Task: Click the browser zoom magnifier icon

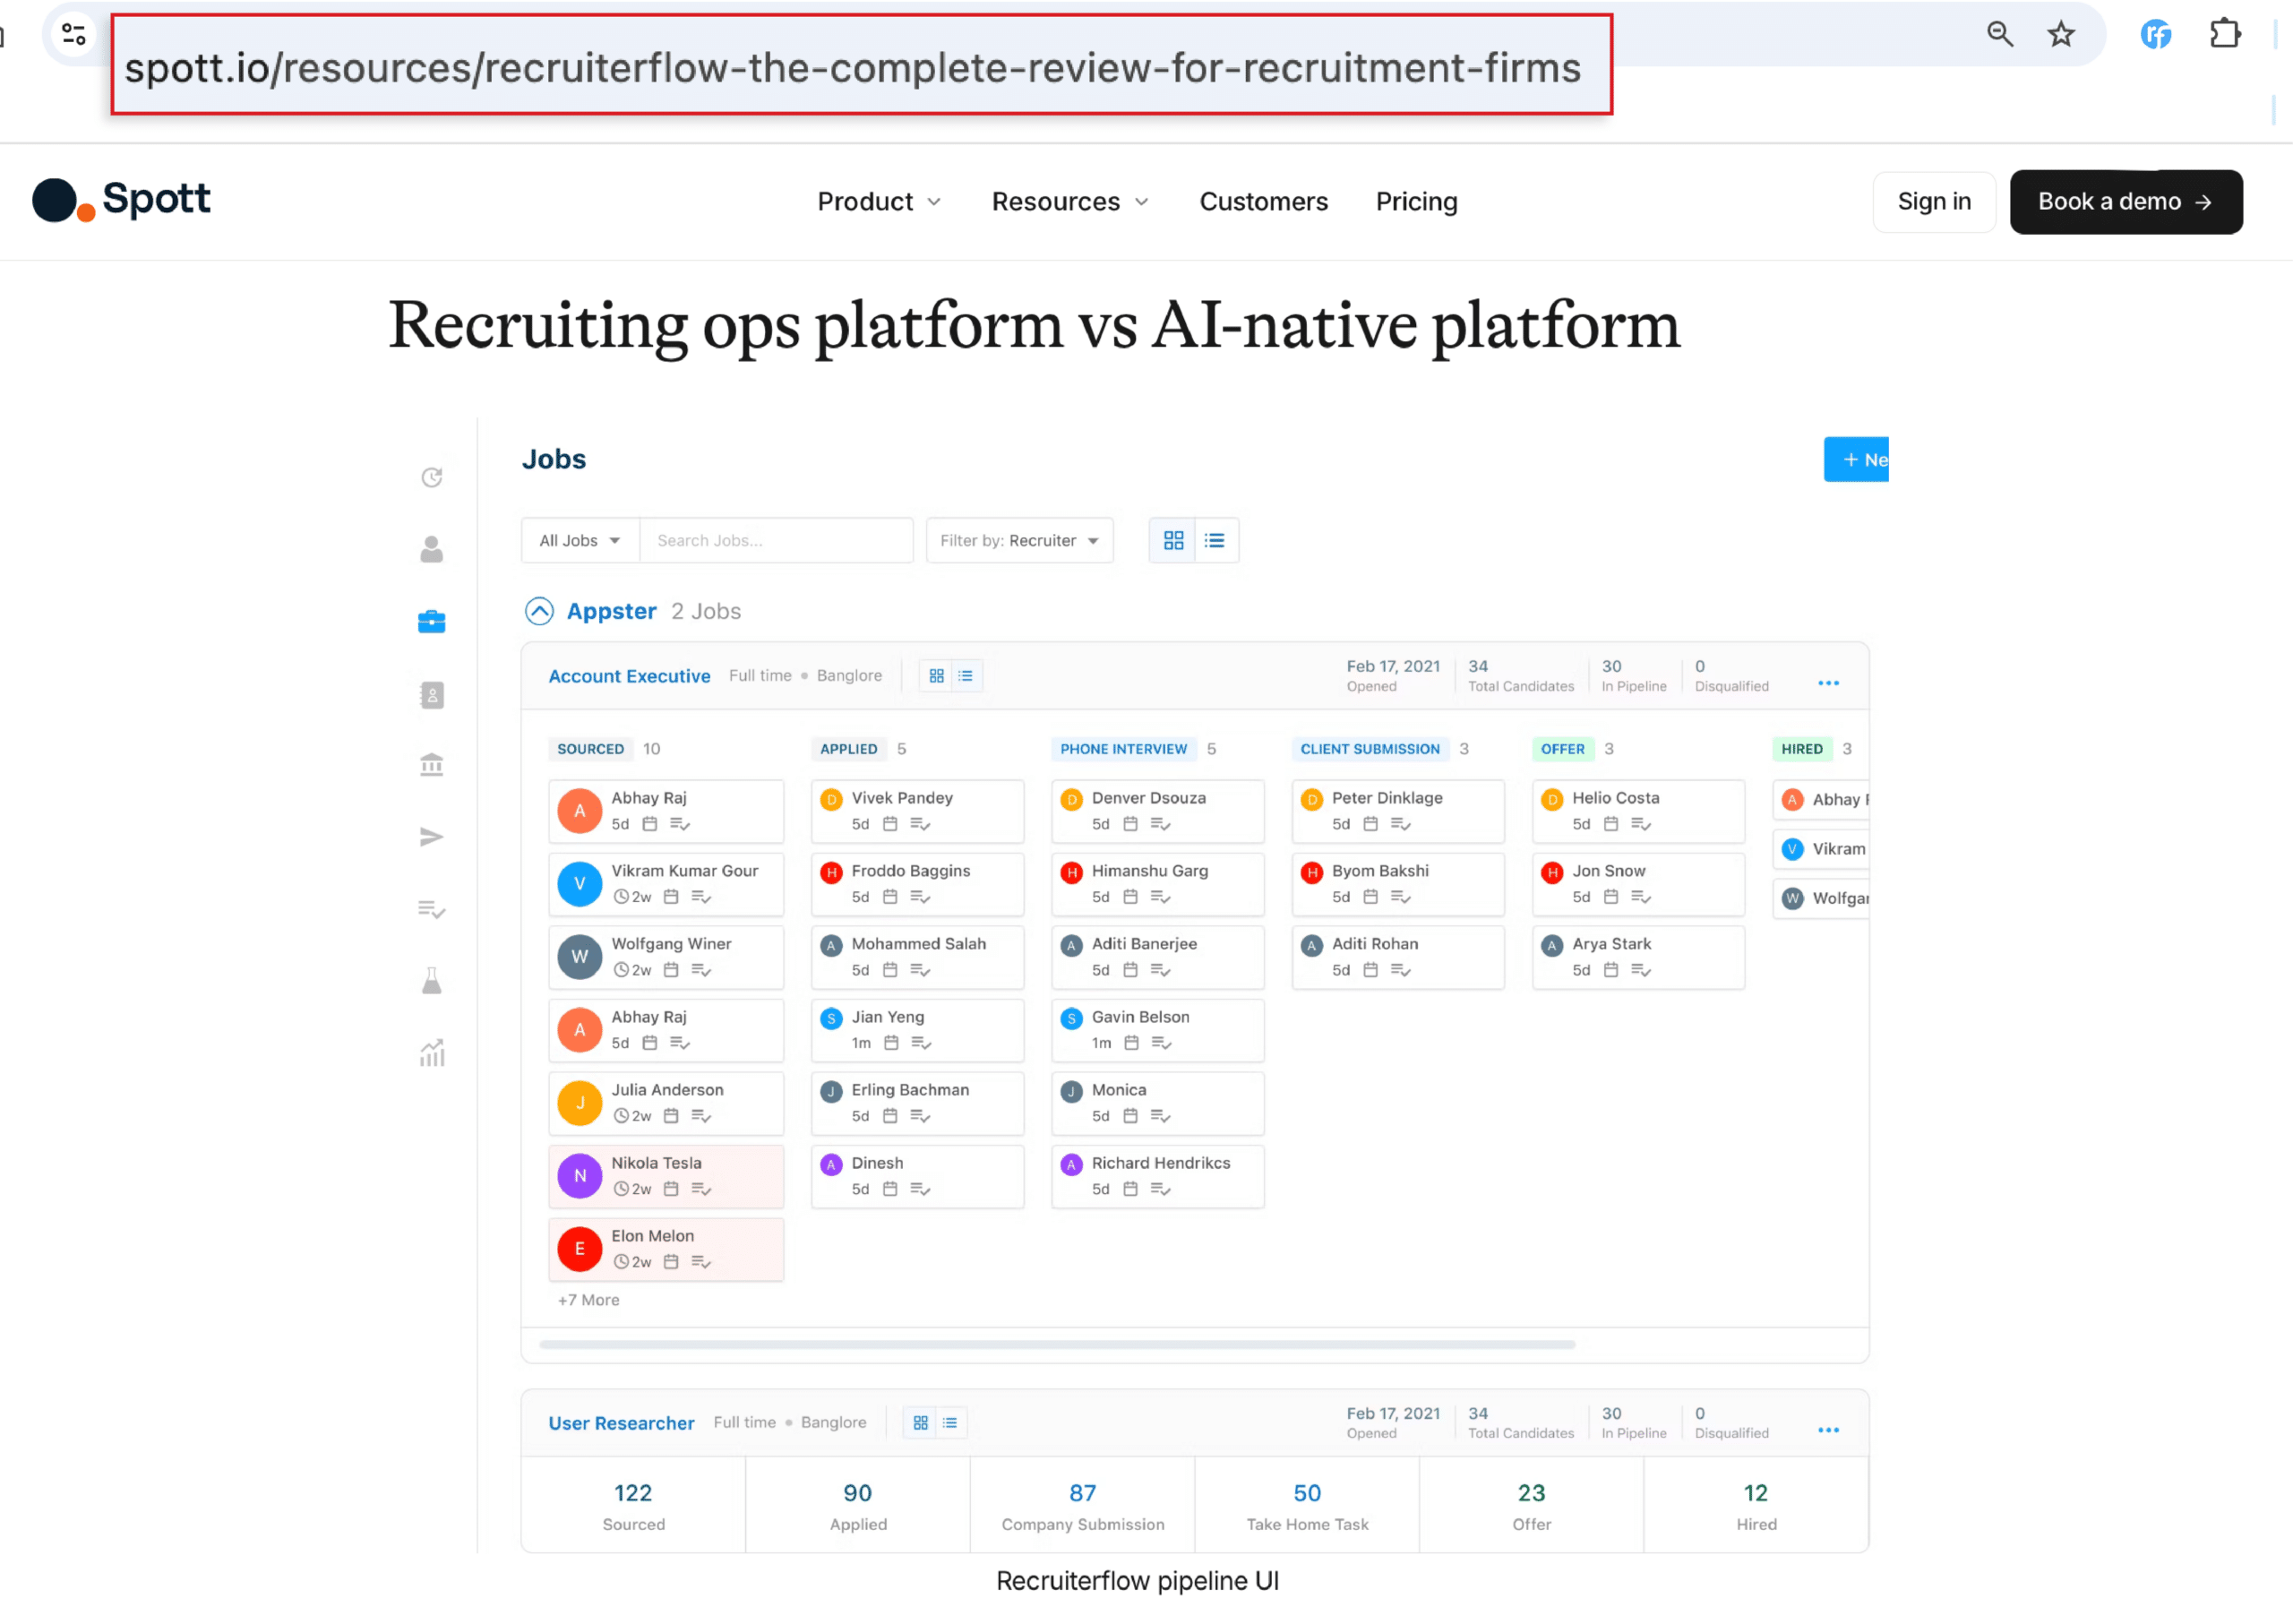Action: click(x=1999, y=34)
